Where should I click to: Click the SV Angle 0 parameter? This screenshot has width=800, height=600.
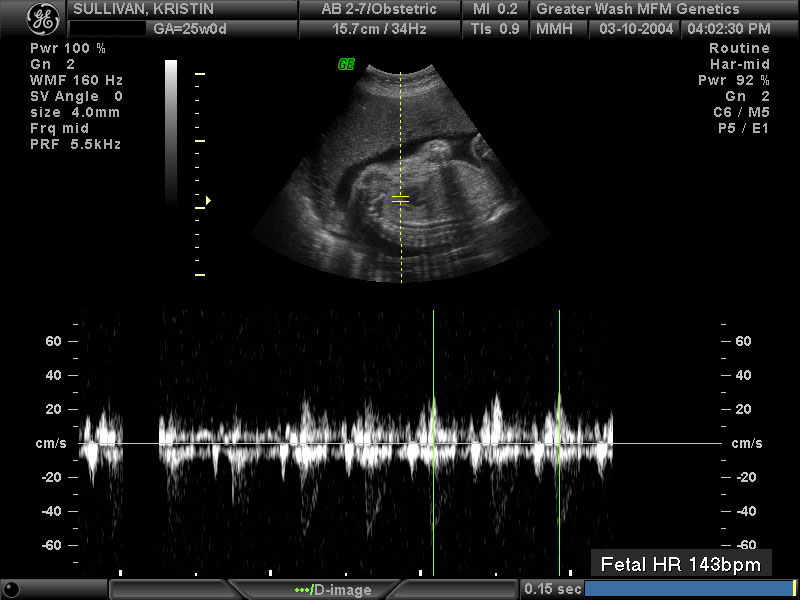click(x=77, y=96)
